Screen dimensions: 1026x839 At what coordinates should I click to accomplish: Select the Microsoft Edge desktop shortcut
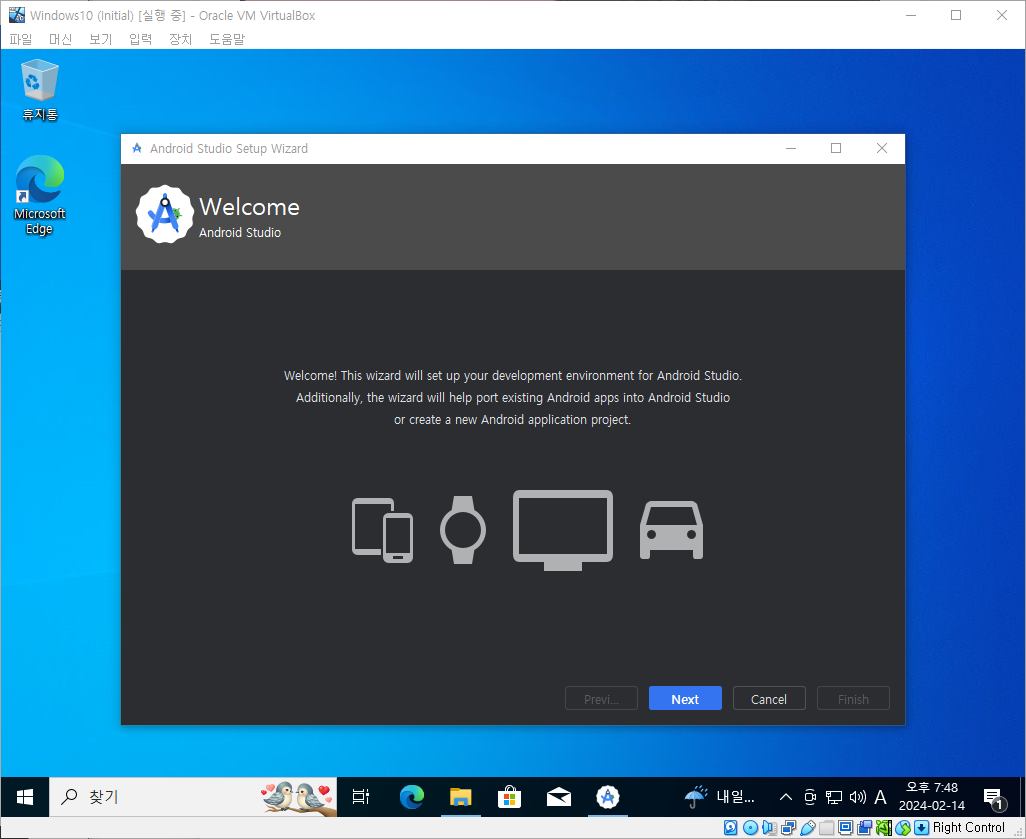pyautogui.click(x=40, y=195)
